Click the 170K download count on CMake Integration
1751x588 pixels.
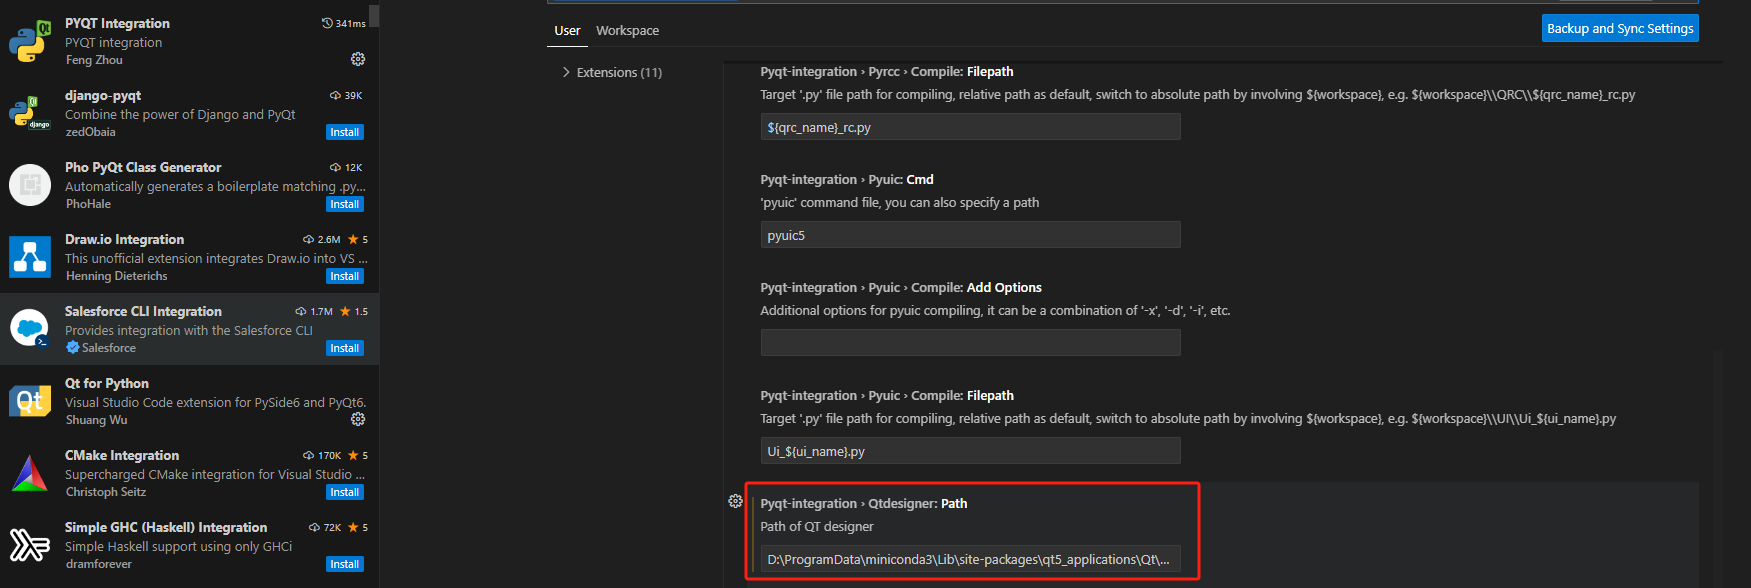point(322,455)
